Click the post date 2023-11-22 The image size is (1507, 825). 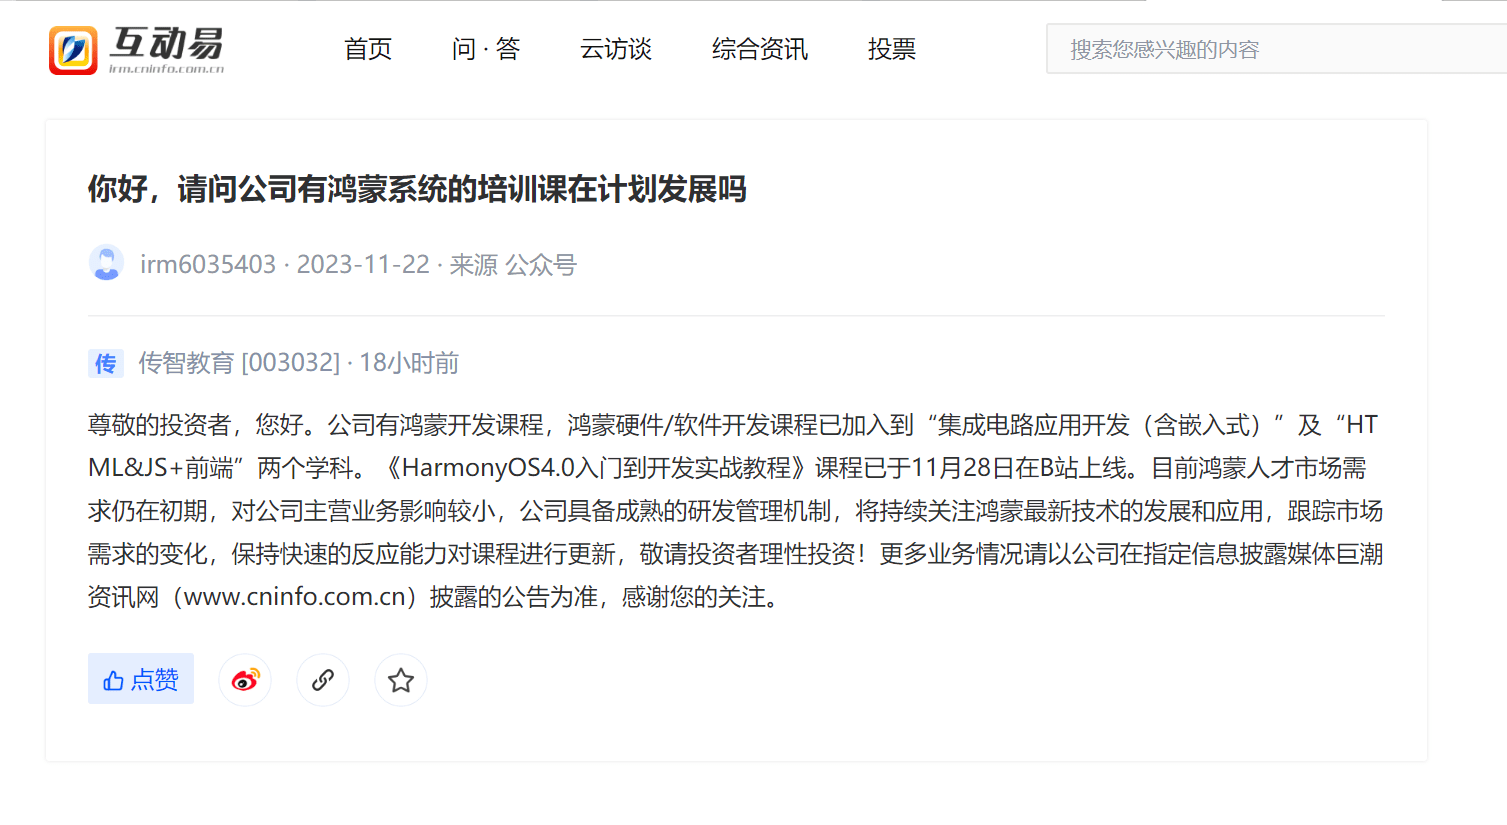coord(363,264)
